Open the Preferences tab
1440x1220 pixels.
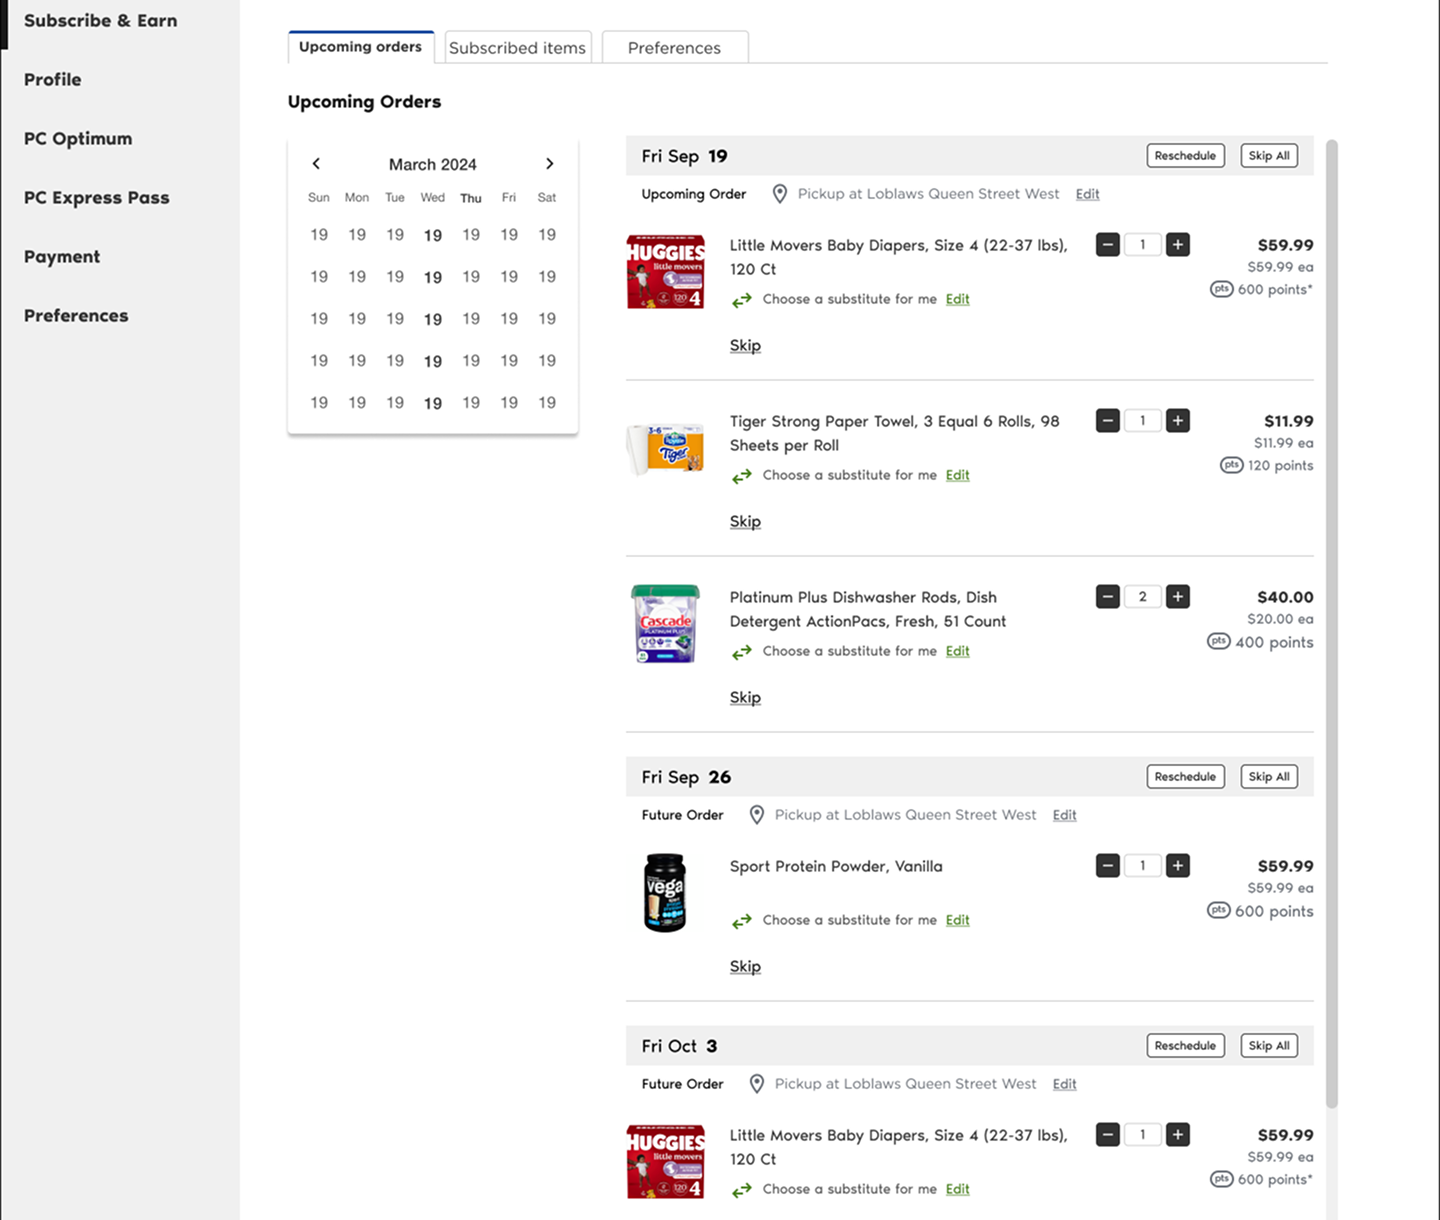coord(675,48)
